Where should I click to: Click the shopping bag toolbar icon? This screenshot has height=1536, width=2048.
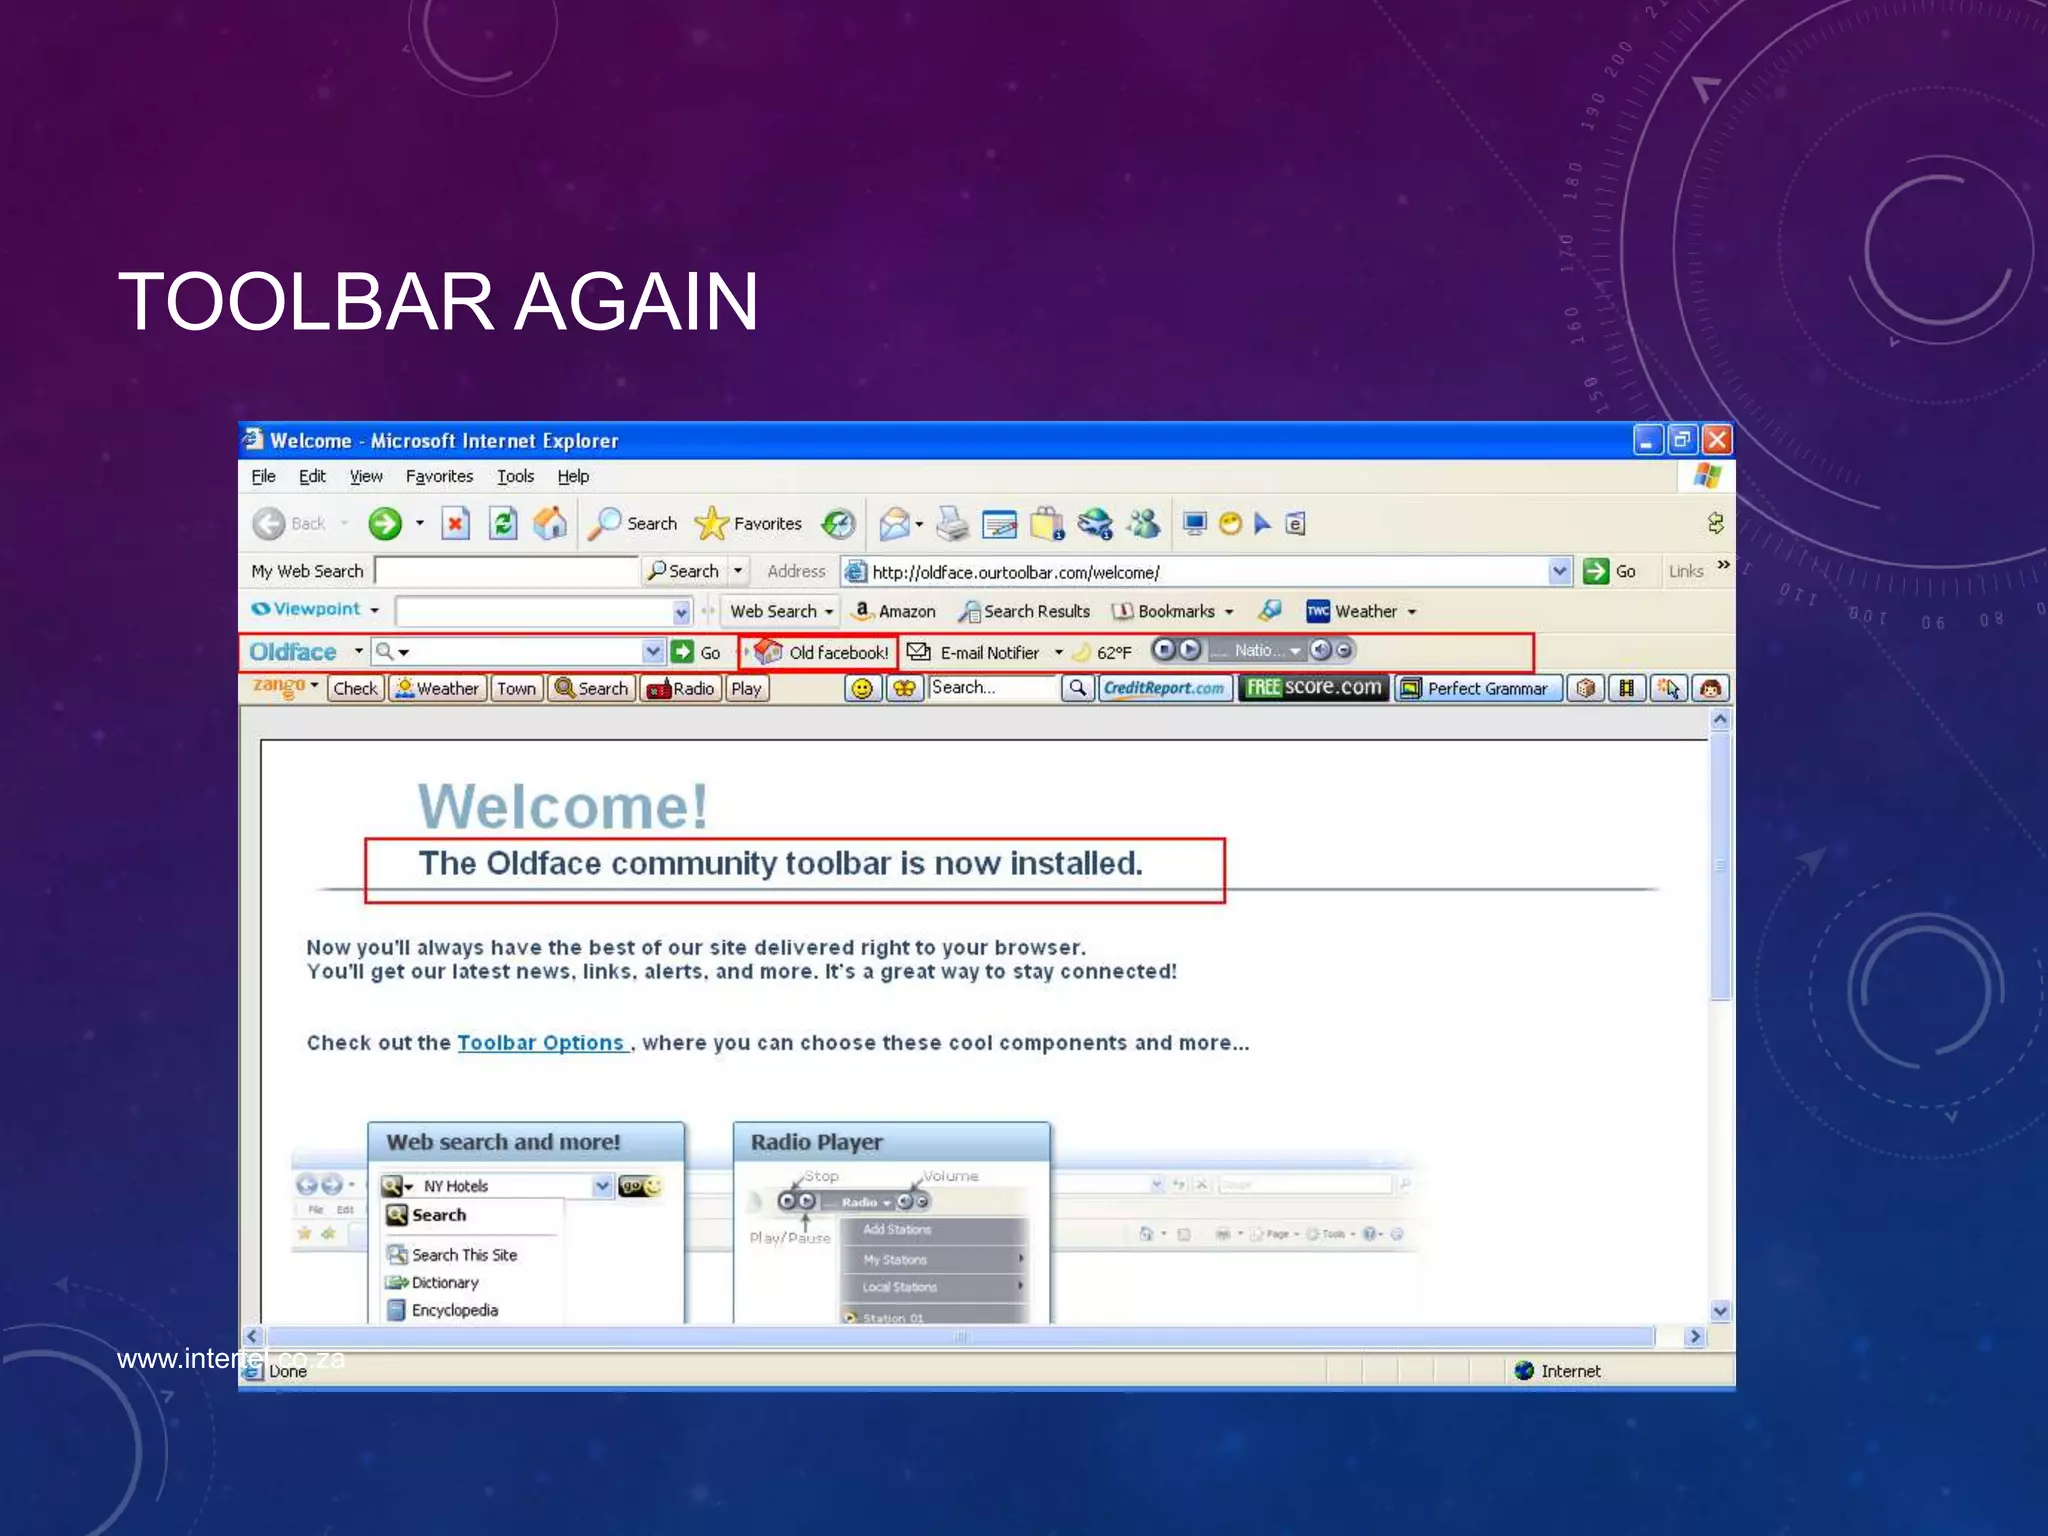[1047, 523]
